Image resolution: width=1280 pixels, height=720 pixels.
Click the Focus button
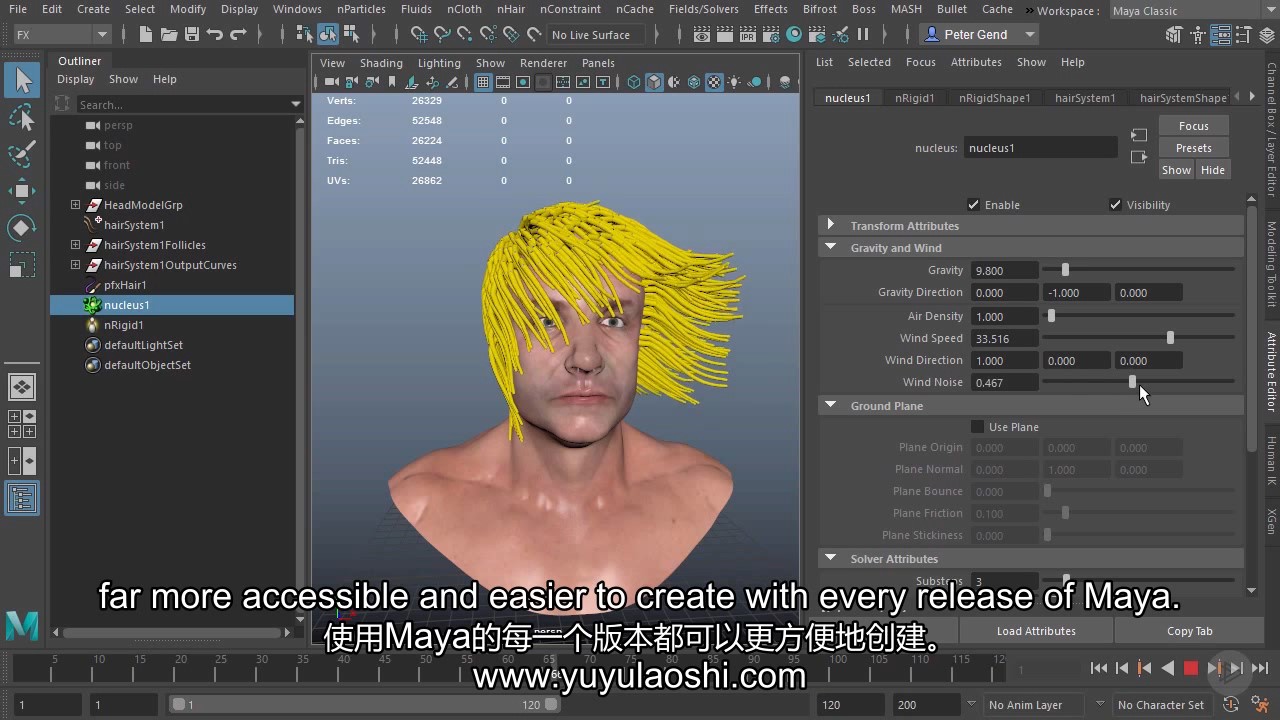[x=1193, y=126]
